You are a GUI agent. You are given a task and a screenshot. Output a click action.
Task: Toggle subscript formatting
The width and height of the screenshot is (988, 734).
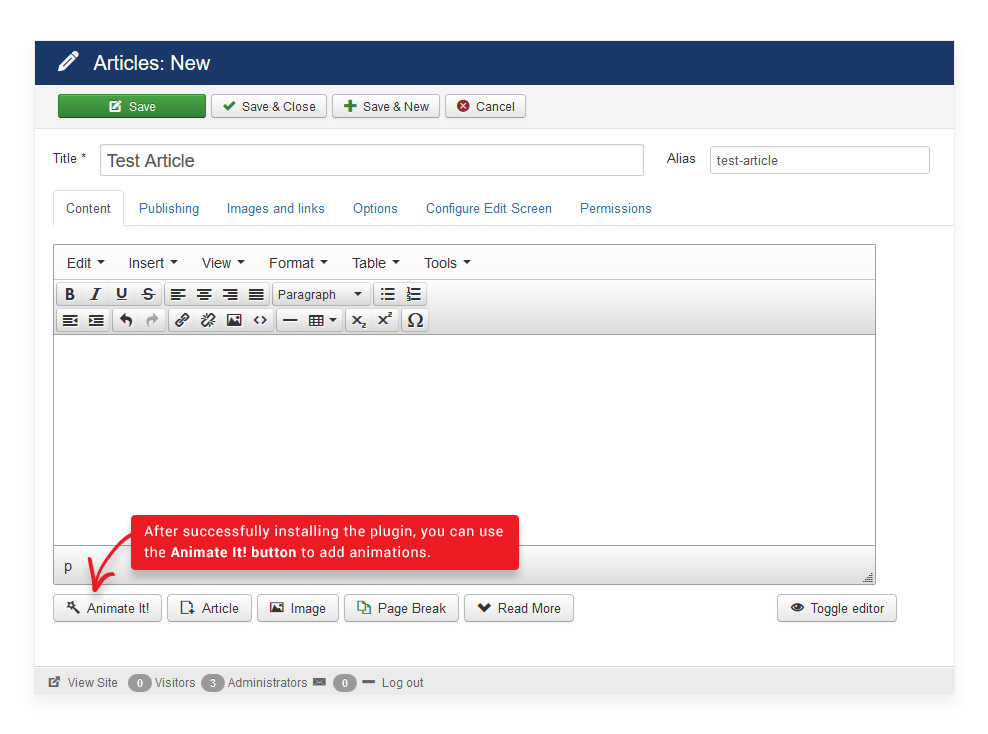(x=358, y=321)
